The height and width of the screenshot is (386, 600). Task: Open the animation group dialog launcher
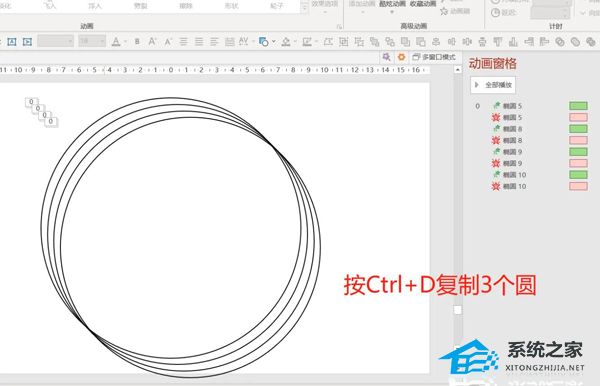[339, 26]
